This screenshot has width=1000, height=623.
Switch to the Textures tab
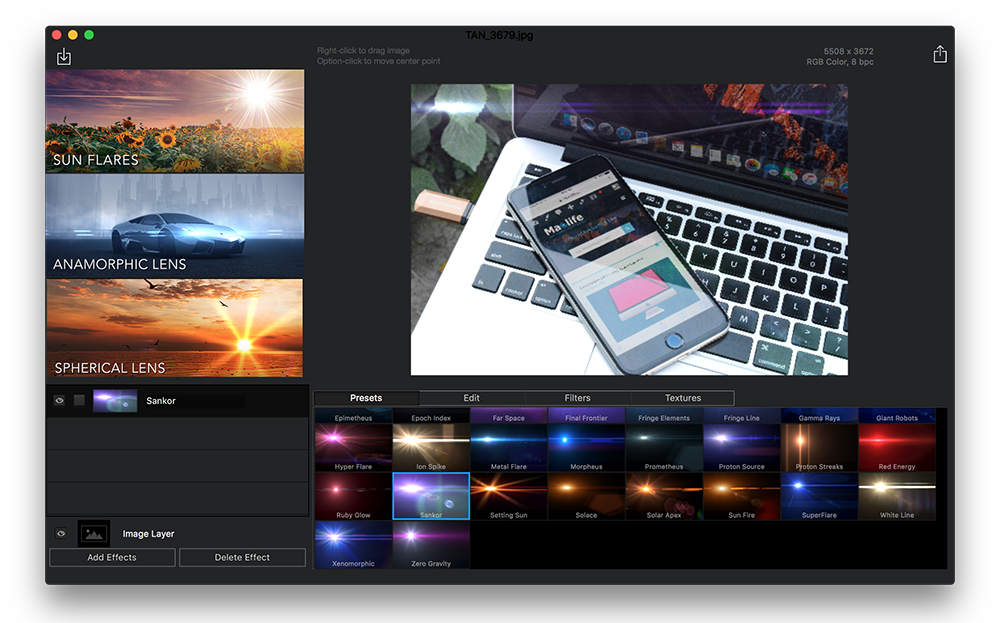tap(683, 397)
